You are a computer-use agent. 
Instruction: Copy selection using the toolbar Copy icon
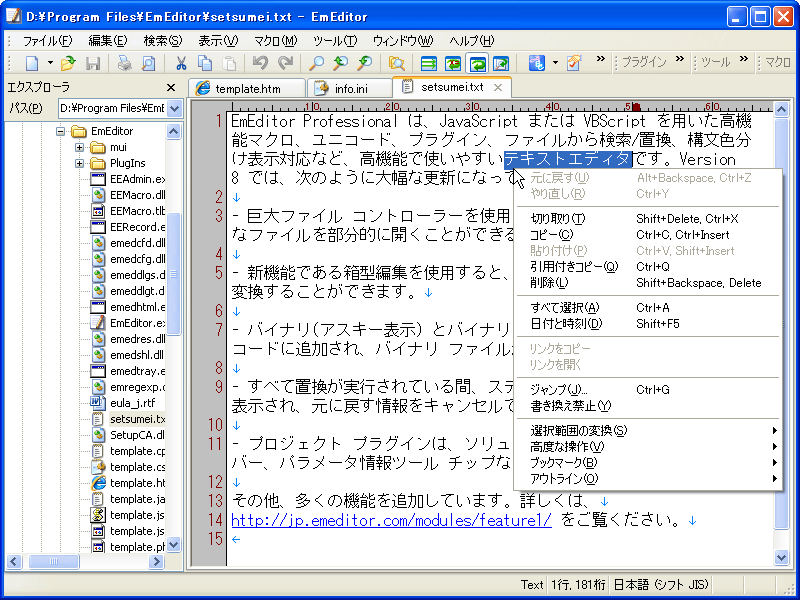[x=205, y=63]
